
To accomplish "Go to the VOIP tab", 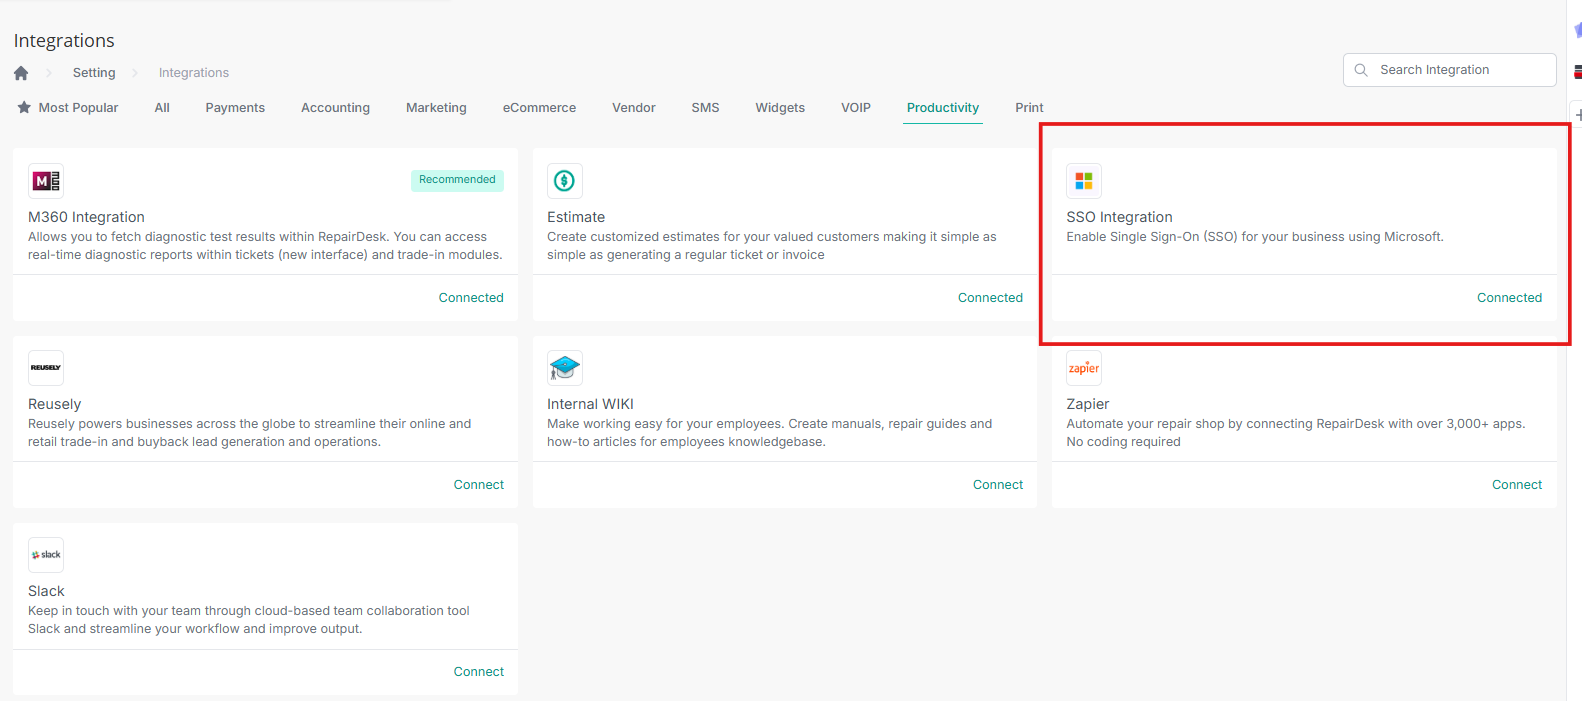I will point(856,108).
